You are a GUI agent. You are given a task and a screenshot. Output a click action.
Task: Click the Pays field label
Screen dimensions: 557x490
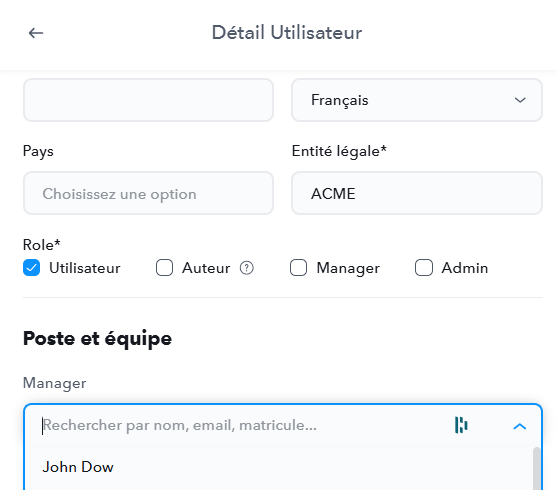[x=38, y=151]
